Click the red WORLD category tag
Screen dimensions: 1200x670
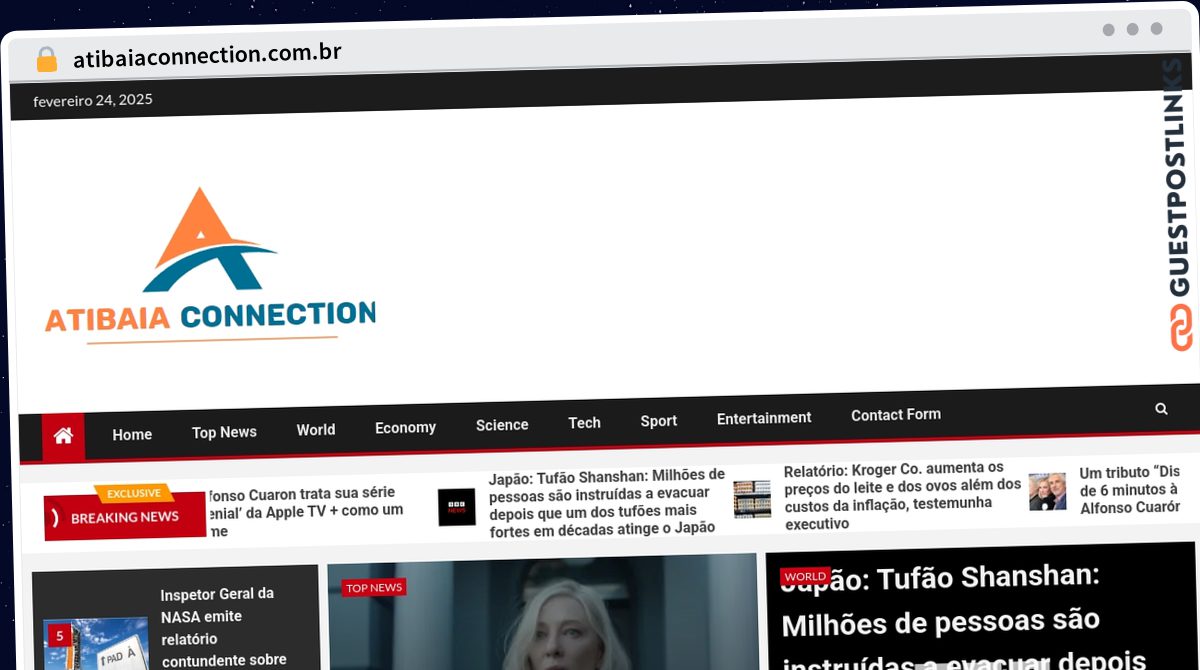coord(806,576)
